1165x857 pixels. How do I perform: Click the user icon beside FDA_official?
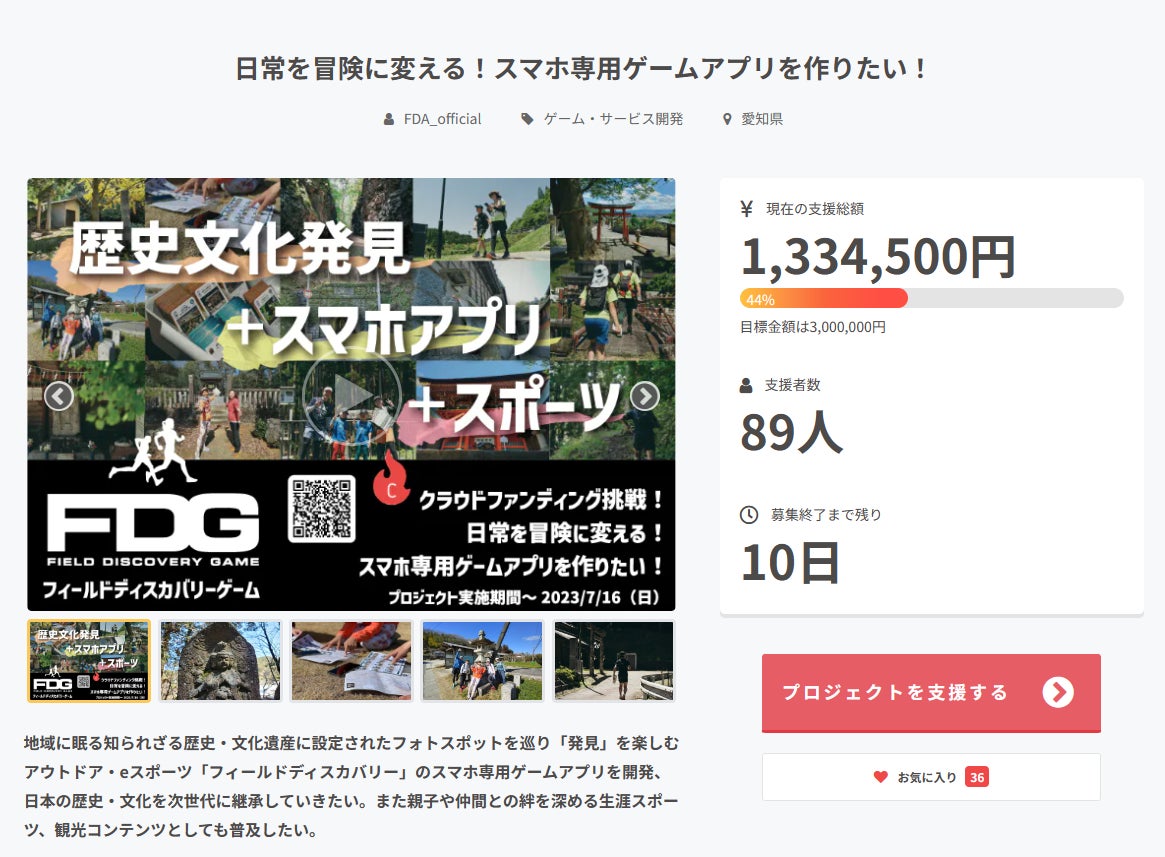point(389,119)
